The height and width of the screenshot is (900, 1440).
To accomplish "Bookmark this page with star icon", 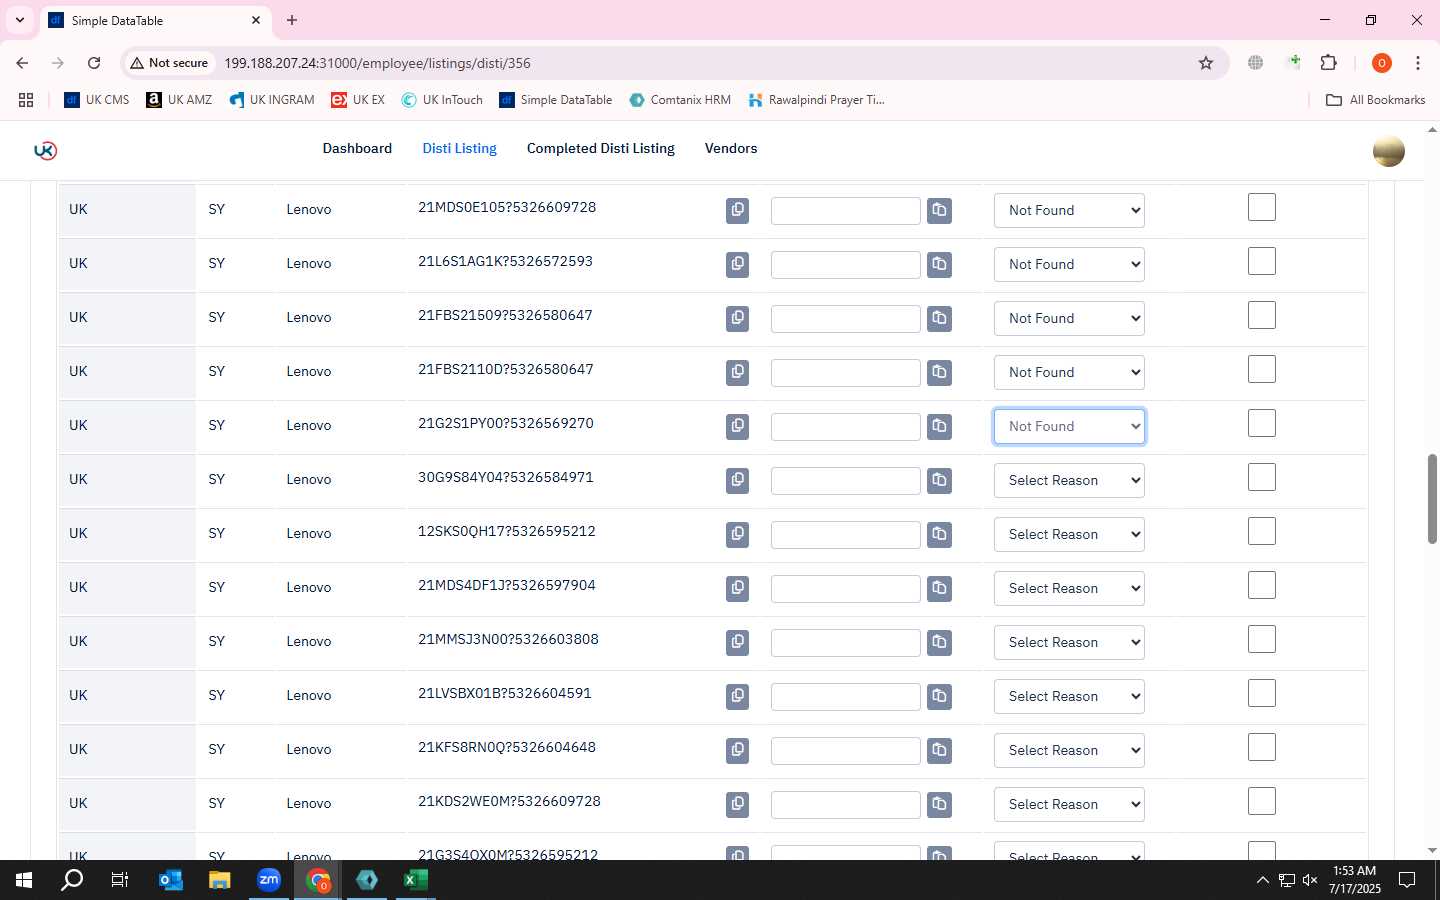I will (1206, 63).
